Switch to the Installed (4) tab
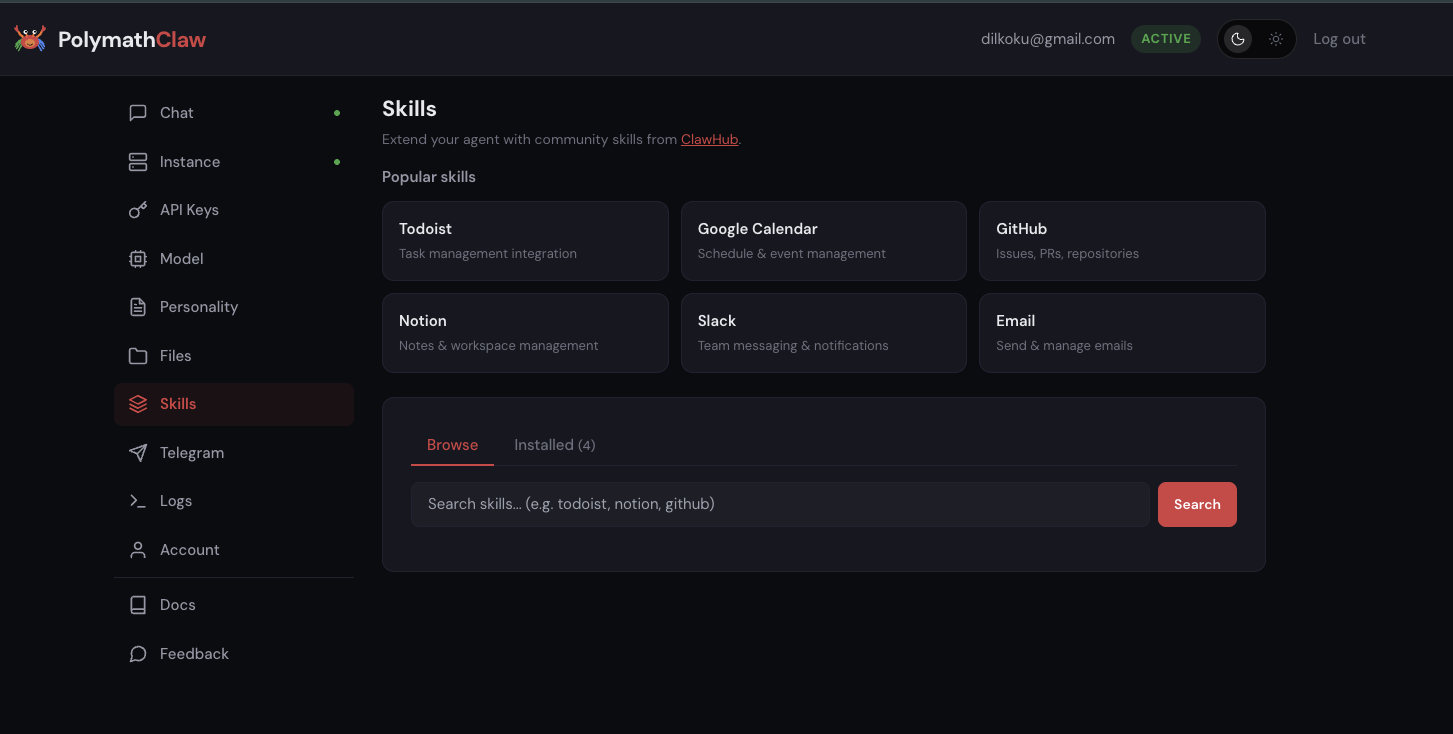Screen dimensions: 1453x734 (x=555, y=445)
